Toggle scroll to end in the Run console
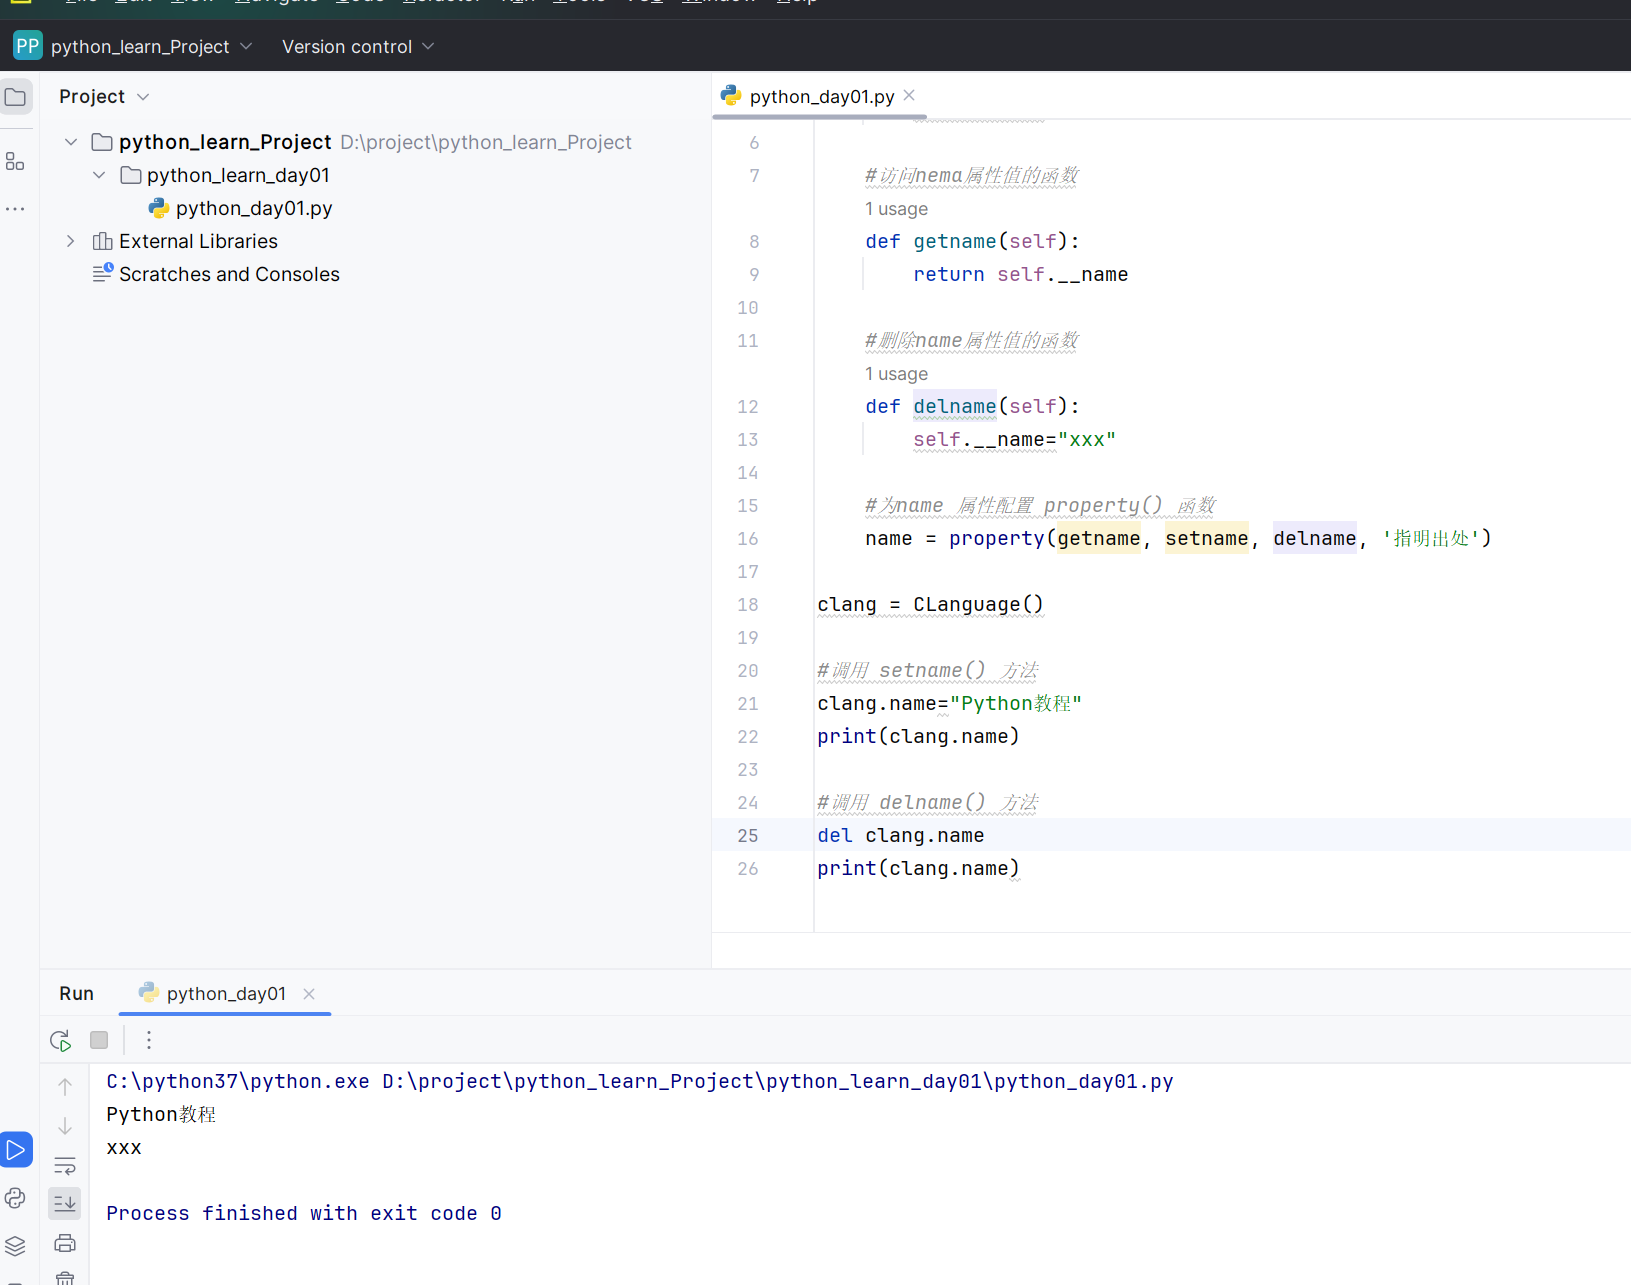 (65, 1203)
